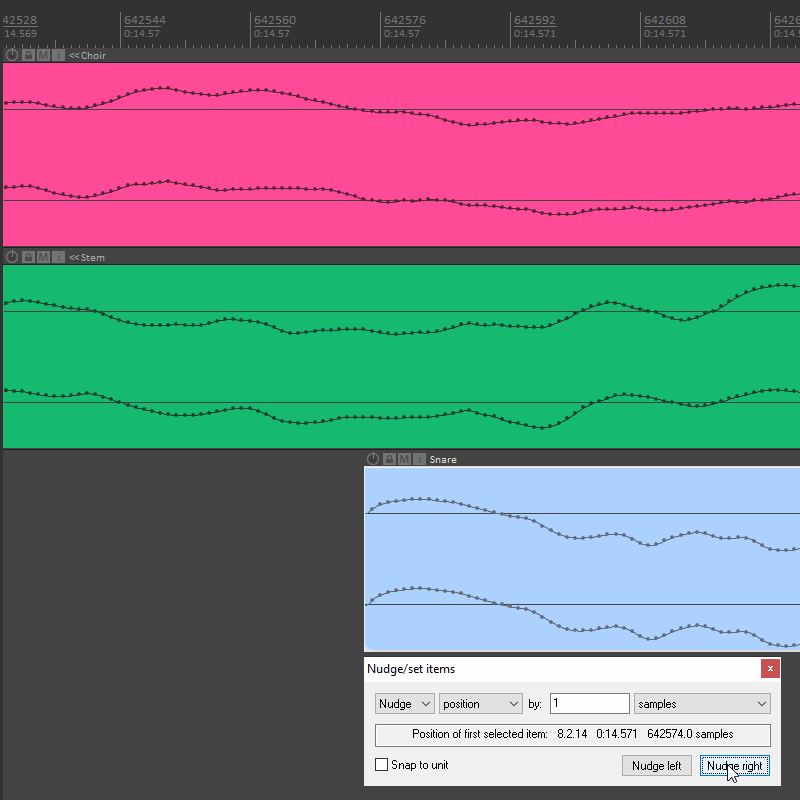Mute the Choir item

click(x=43, y=55)
